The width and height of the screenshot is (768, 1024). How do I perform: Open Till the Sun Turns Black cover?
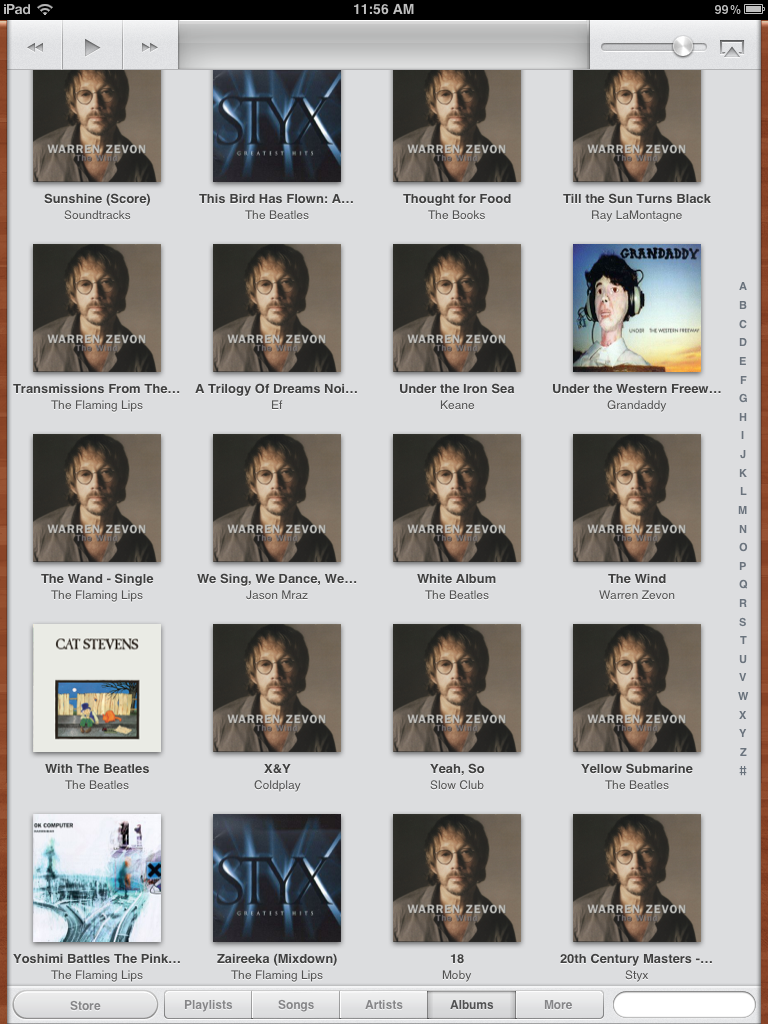(637, 126)
